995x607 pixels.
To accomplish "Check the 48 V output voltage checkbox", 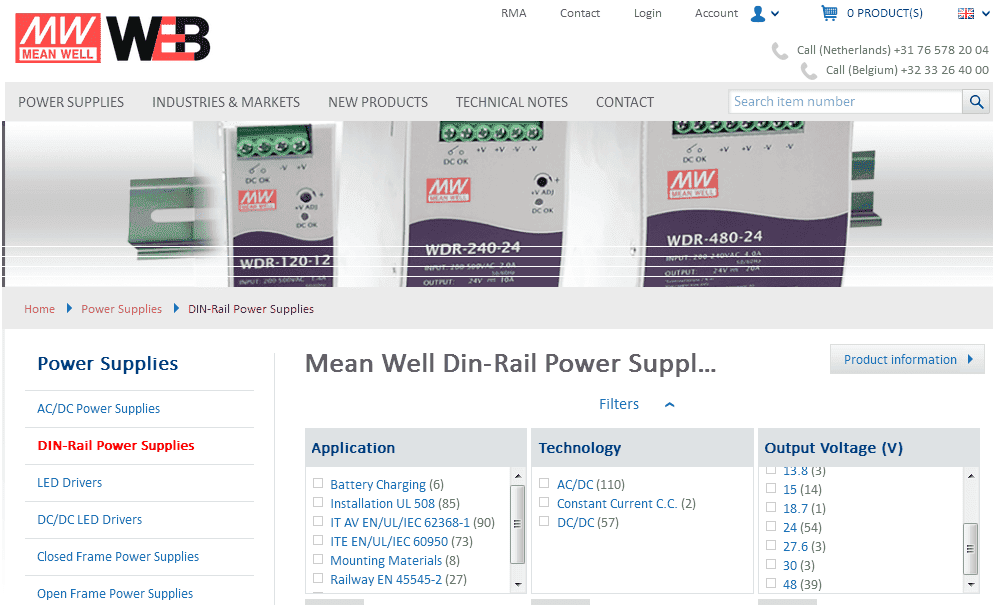I will (x=771, y=584).
